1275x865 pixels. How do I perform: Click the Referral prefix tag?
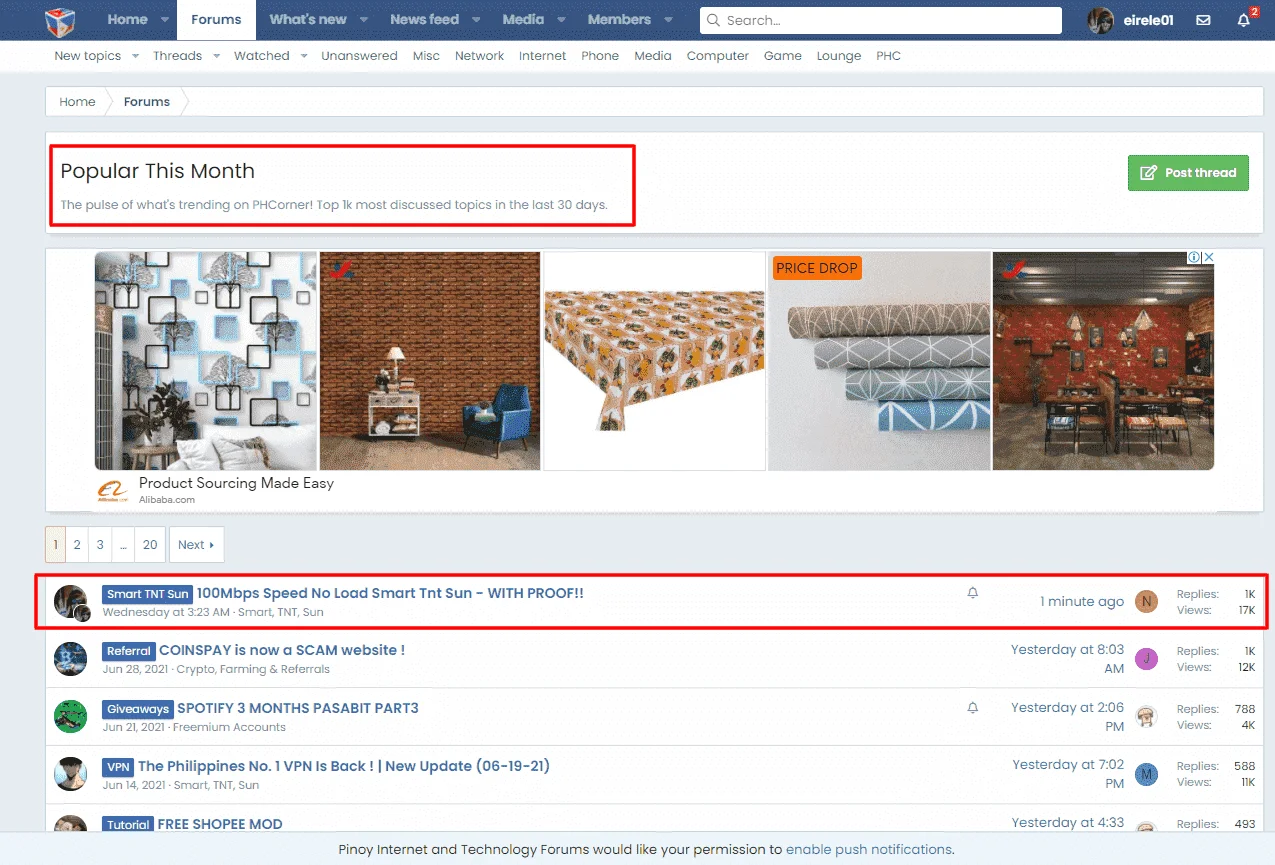129,651
